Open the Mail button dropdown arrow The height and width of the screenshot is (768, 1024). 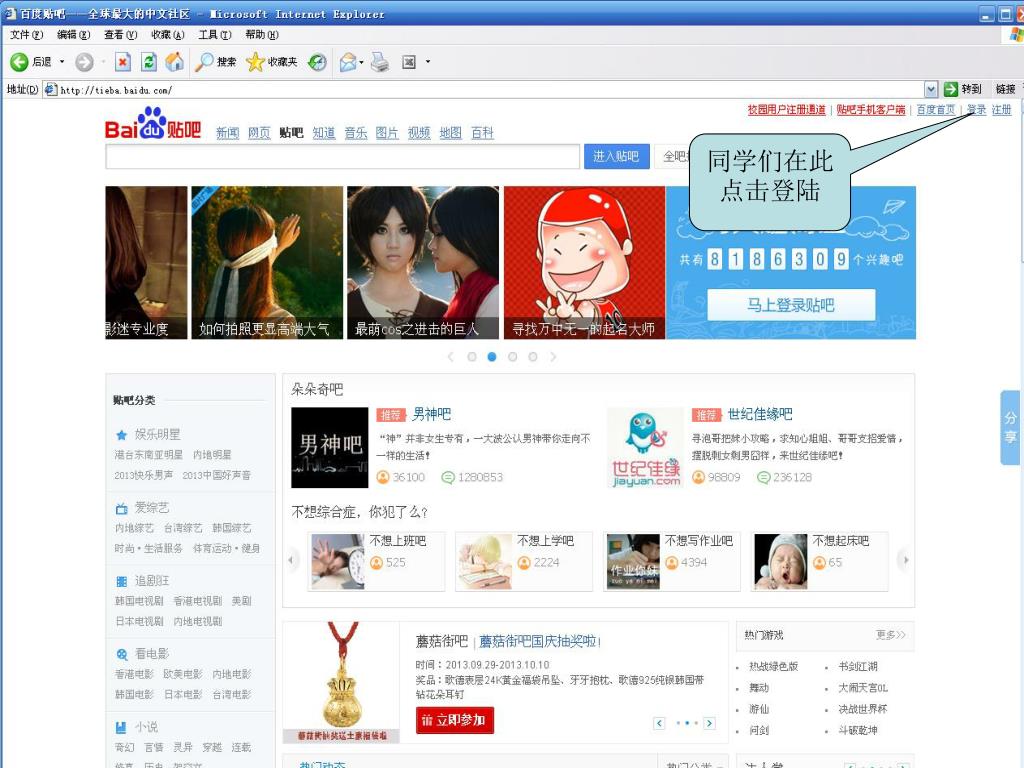click(x=361, y=62)
